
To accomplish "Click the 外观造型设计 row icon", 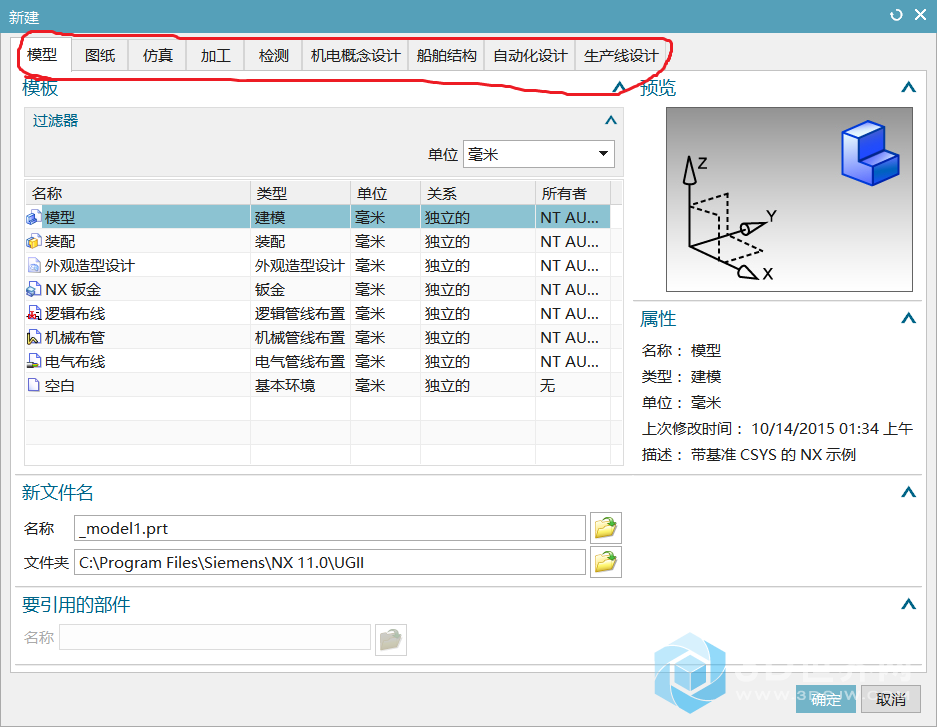I will [x=34, y=265].
